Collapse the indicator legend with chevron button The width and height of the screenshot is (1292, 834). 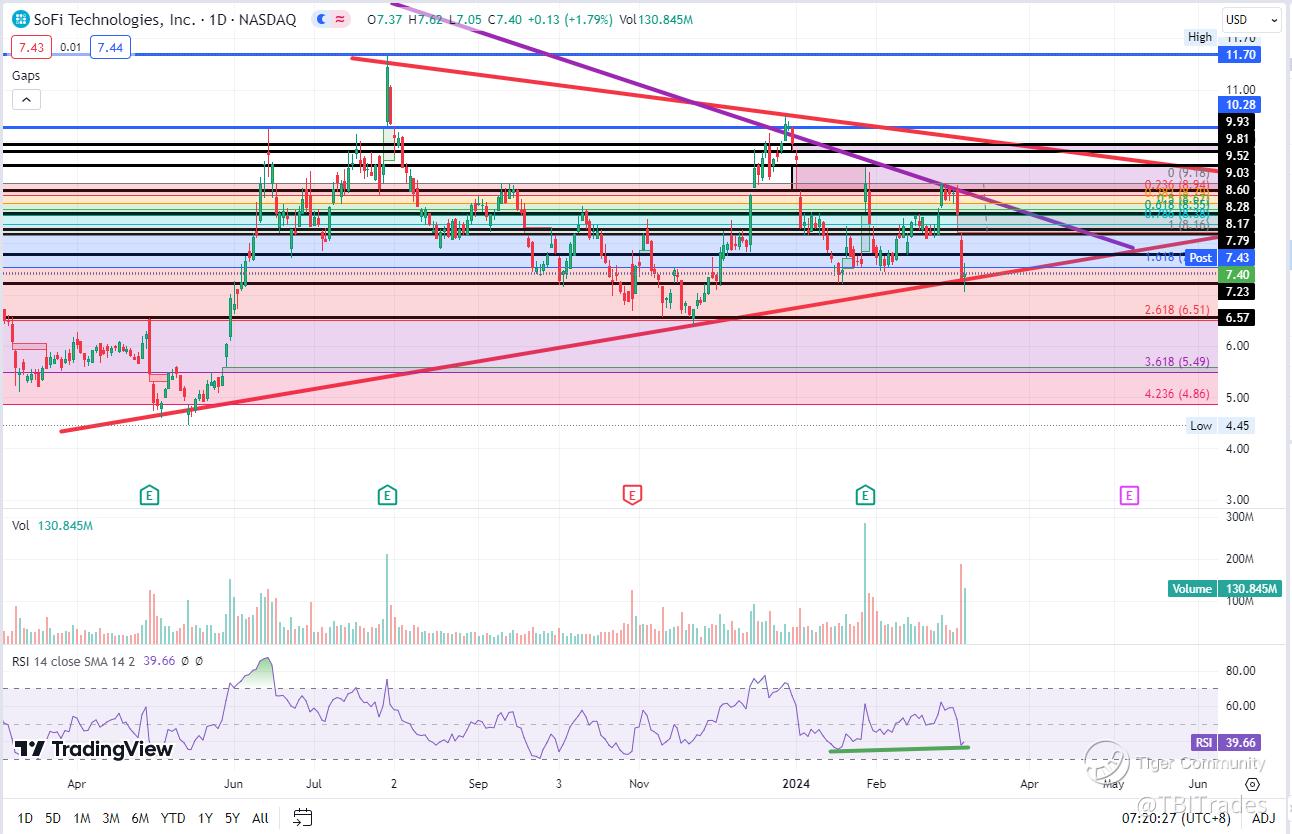coord(26,99)
